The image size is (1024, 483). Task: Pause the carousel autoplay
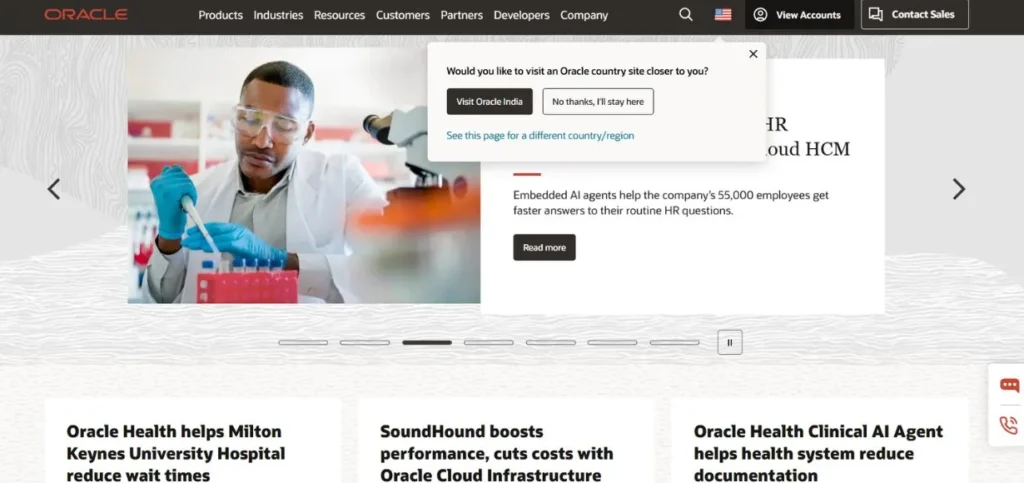730,342
